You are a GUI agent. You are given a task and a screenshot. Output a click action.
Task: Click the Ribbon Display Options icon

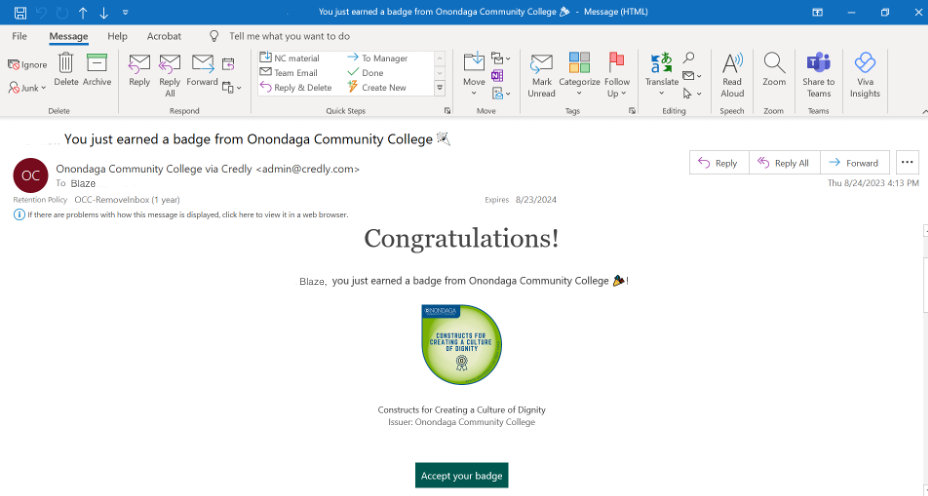pyautogui.click(x=817, y=12)
